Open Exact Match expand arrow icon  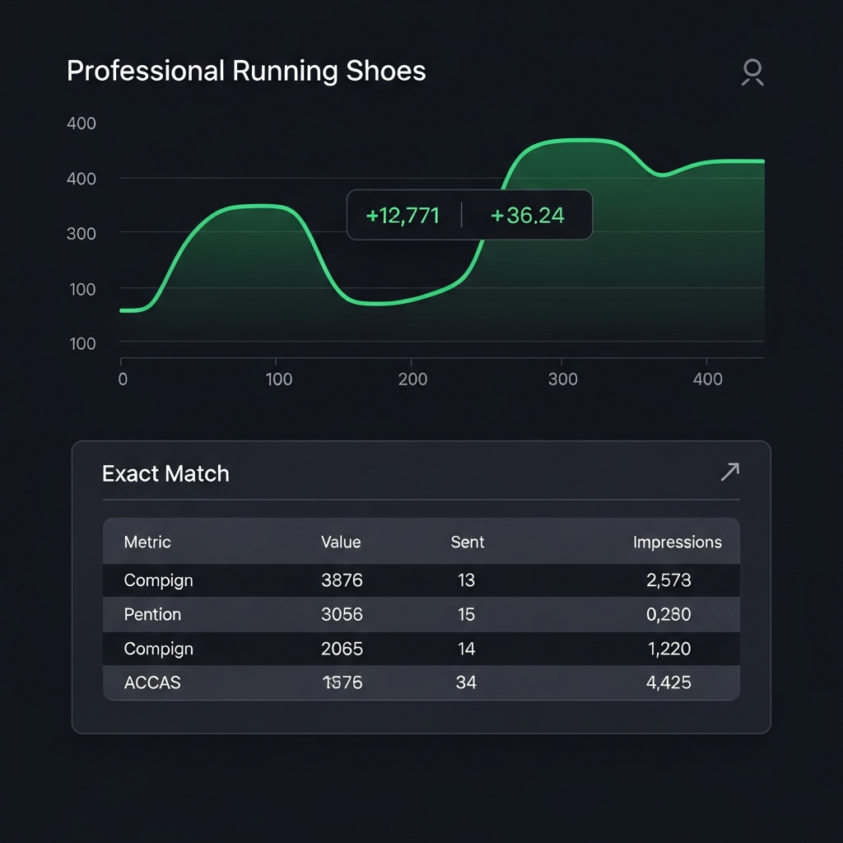click(x=730, y=472)
